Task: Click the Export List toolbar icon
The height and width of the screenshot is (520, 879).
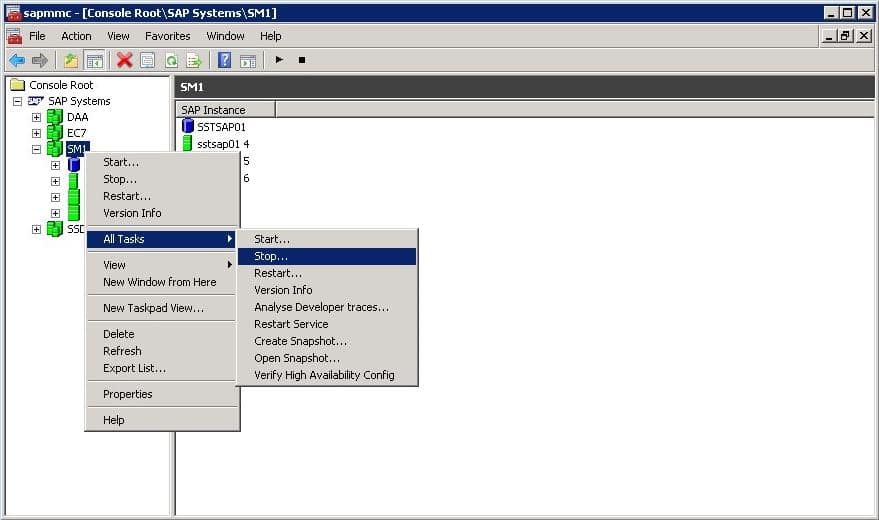Action: (194, 60)
